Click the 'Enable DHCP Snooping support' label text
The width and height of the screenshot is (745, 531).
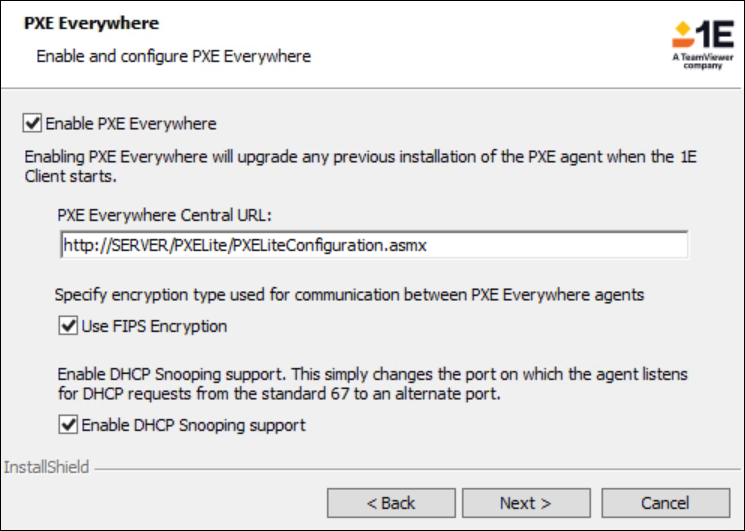point(193,425)
